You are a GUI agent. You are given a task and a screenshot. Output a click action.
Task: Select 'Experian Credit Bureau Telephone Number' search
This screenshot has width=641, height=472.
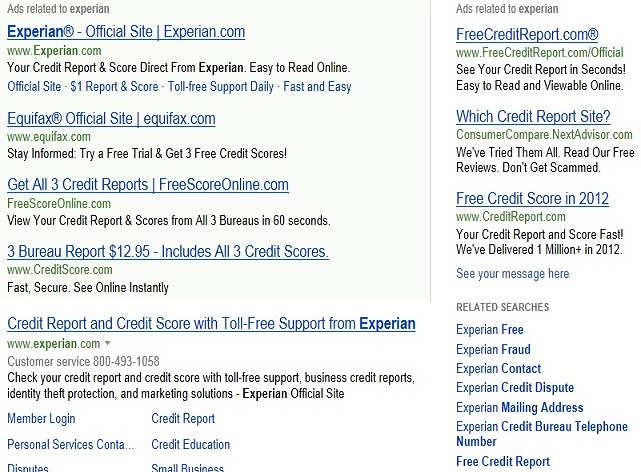(542, 434)
